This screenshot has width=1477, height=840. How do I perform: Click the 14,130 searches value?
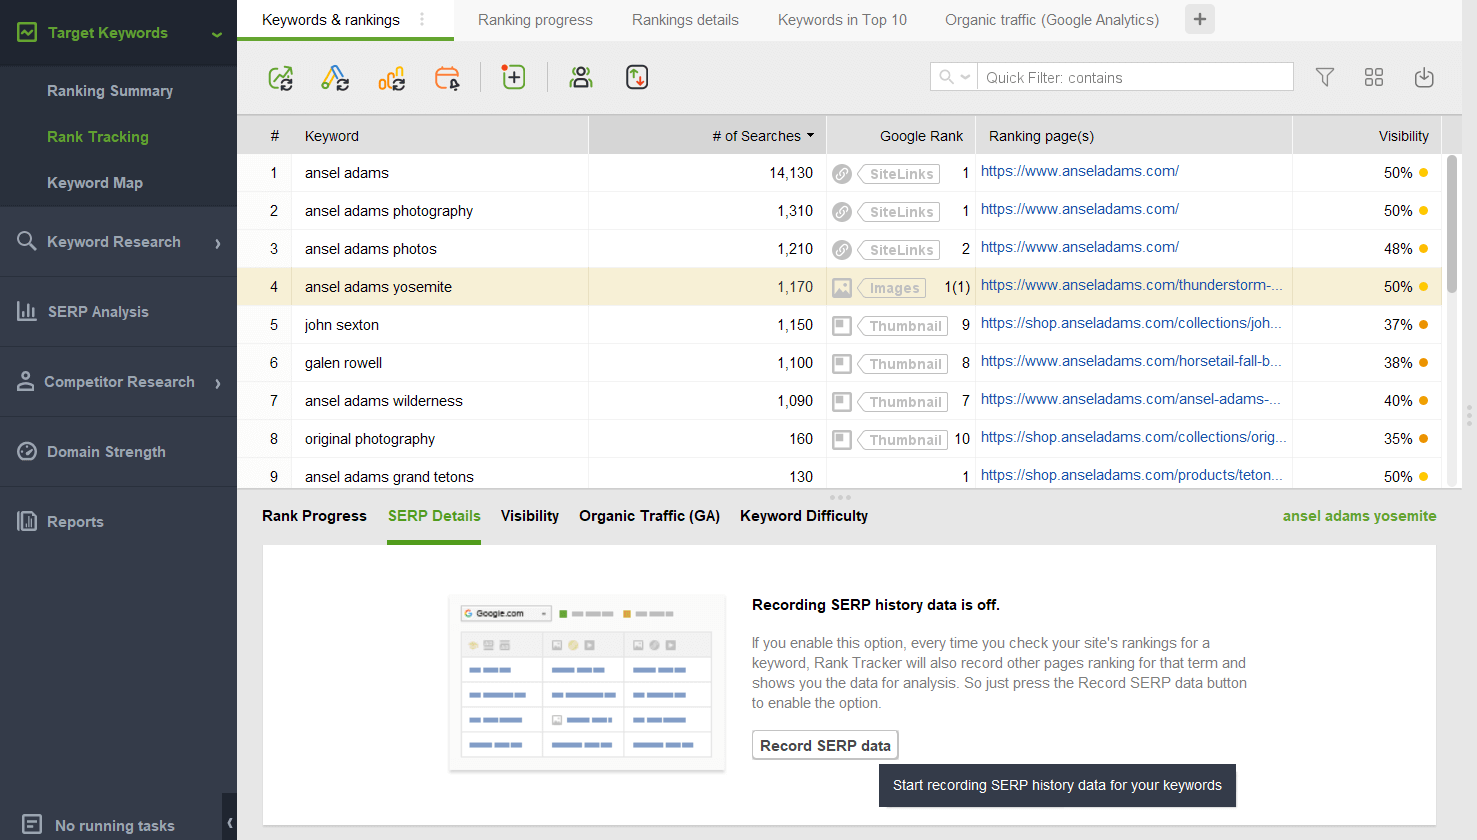(x=791, y=173)
